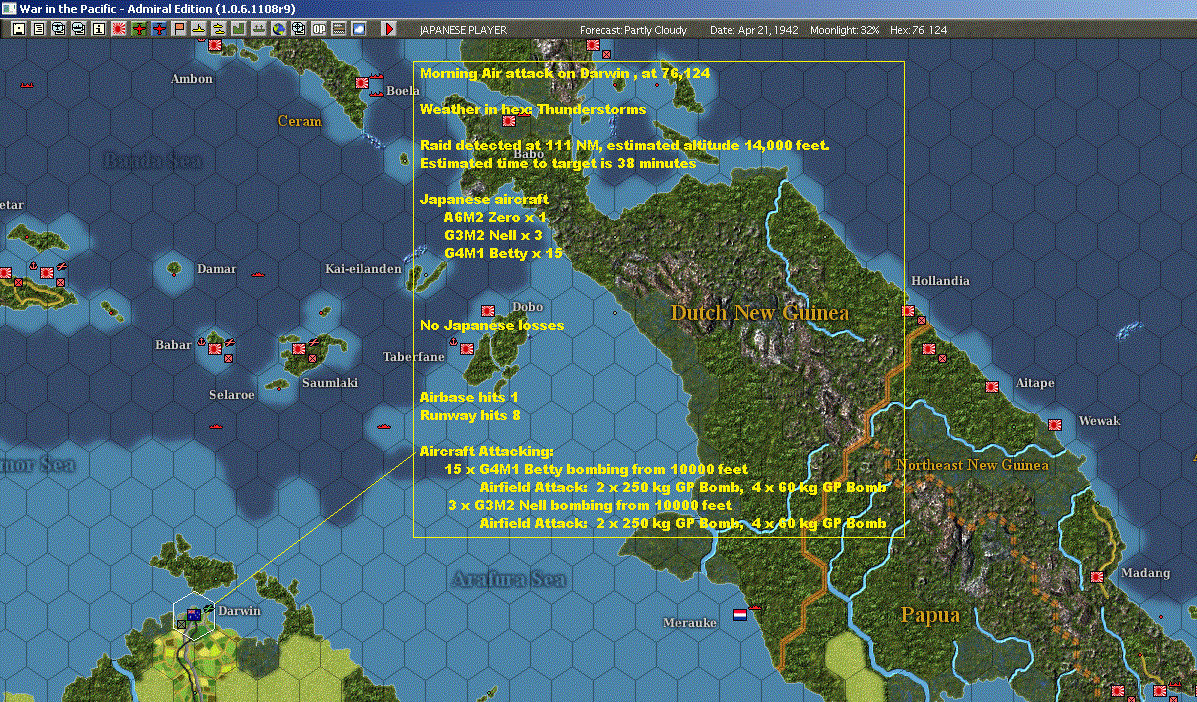The width and height of the screenshot is (1197, 702).
Task: Click red task force ship south of Taberfane
Action: point(384,426)
